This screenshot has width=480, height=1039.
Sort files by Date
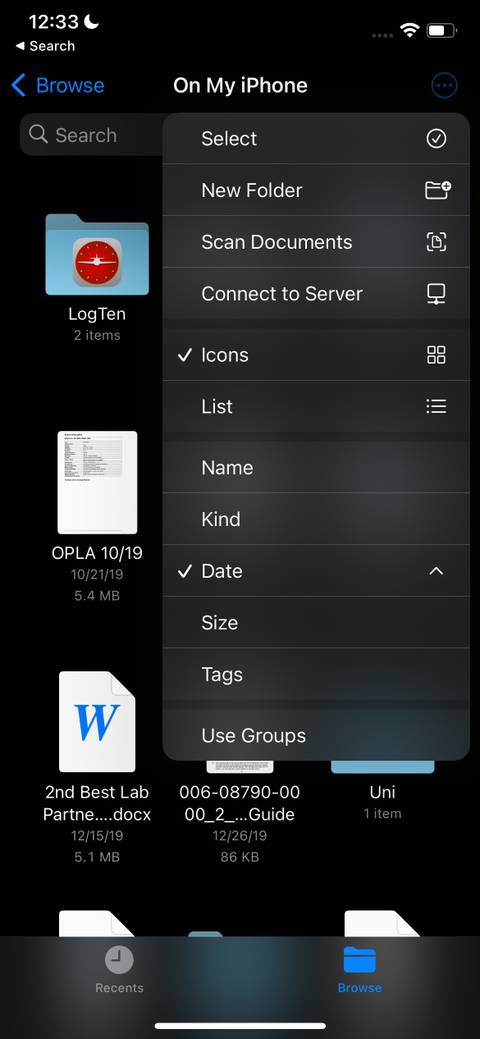(316, 571)
